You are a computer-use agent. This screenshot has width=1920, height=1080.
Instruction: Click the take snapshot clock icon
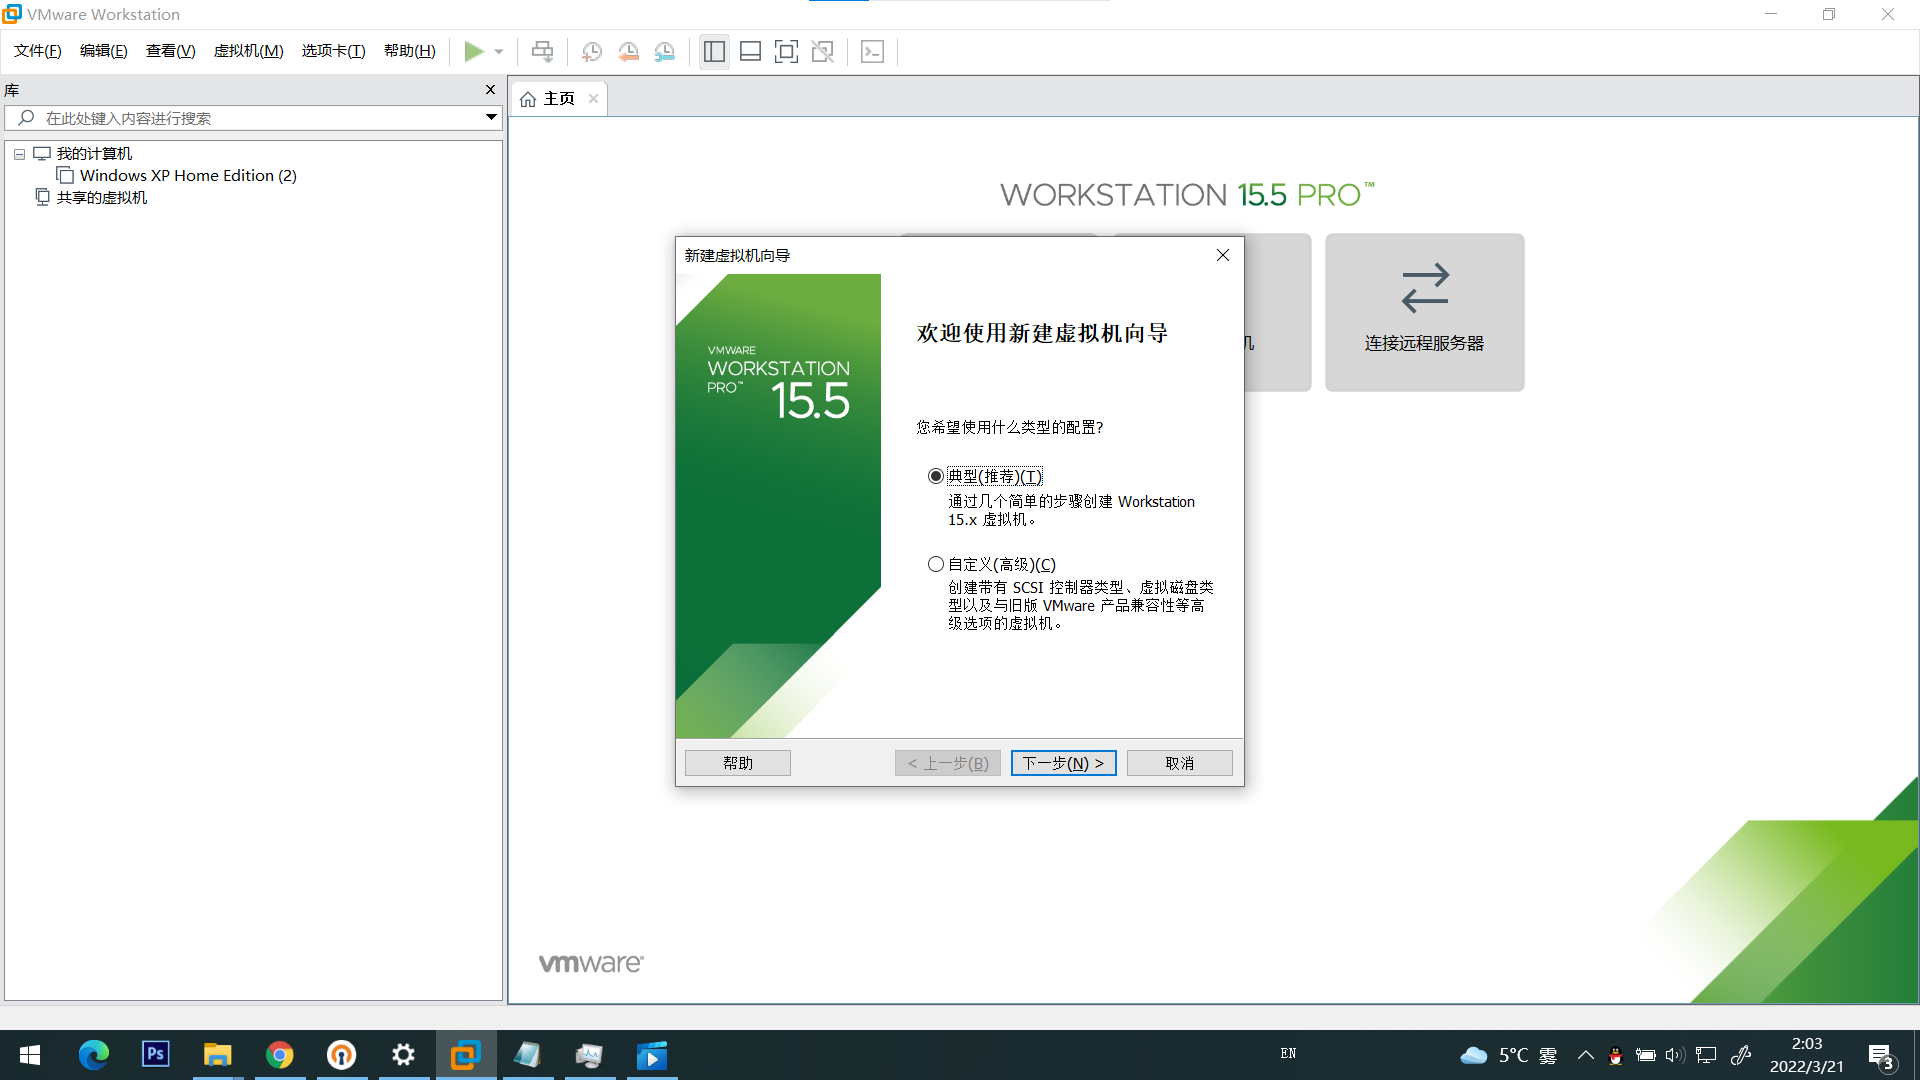tap(591, 51)
